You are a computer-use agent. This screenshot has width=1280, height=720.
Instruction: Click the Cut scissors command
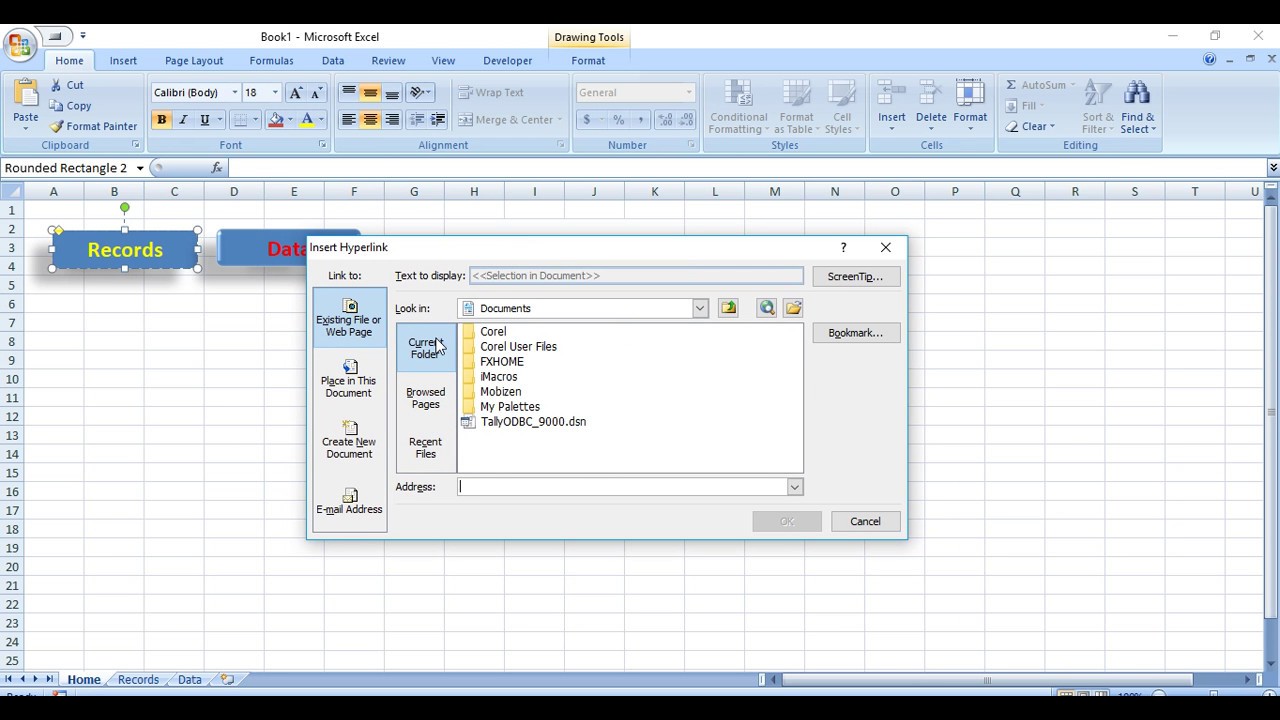point(67,85)
